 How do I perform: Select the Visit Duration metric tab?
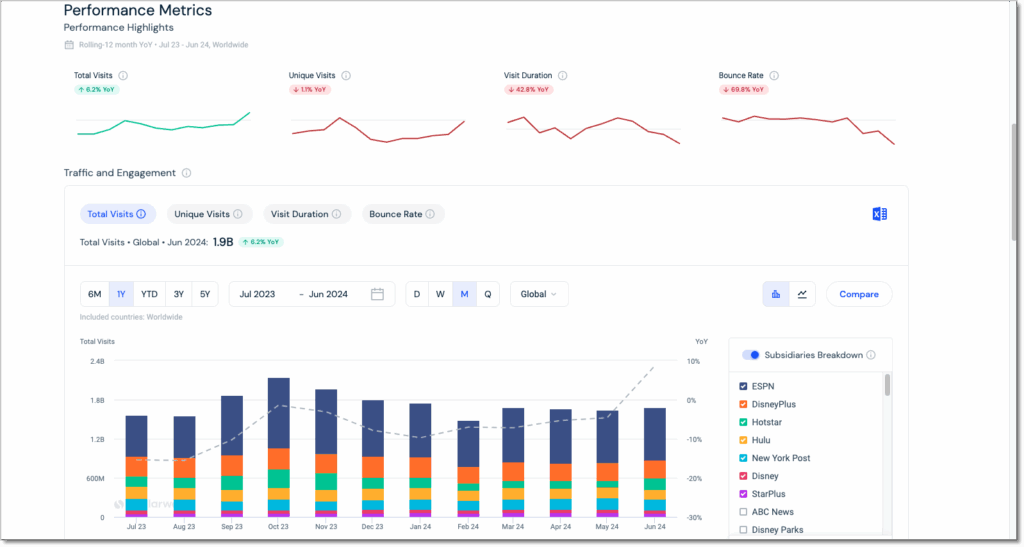[307, 214]
